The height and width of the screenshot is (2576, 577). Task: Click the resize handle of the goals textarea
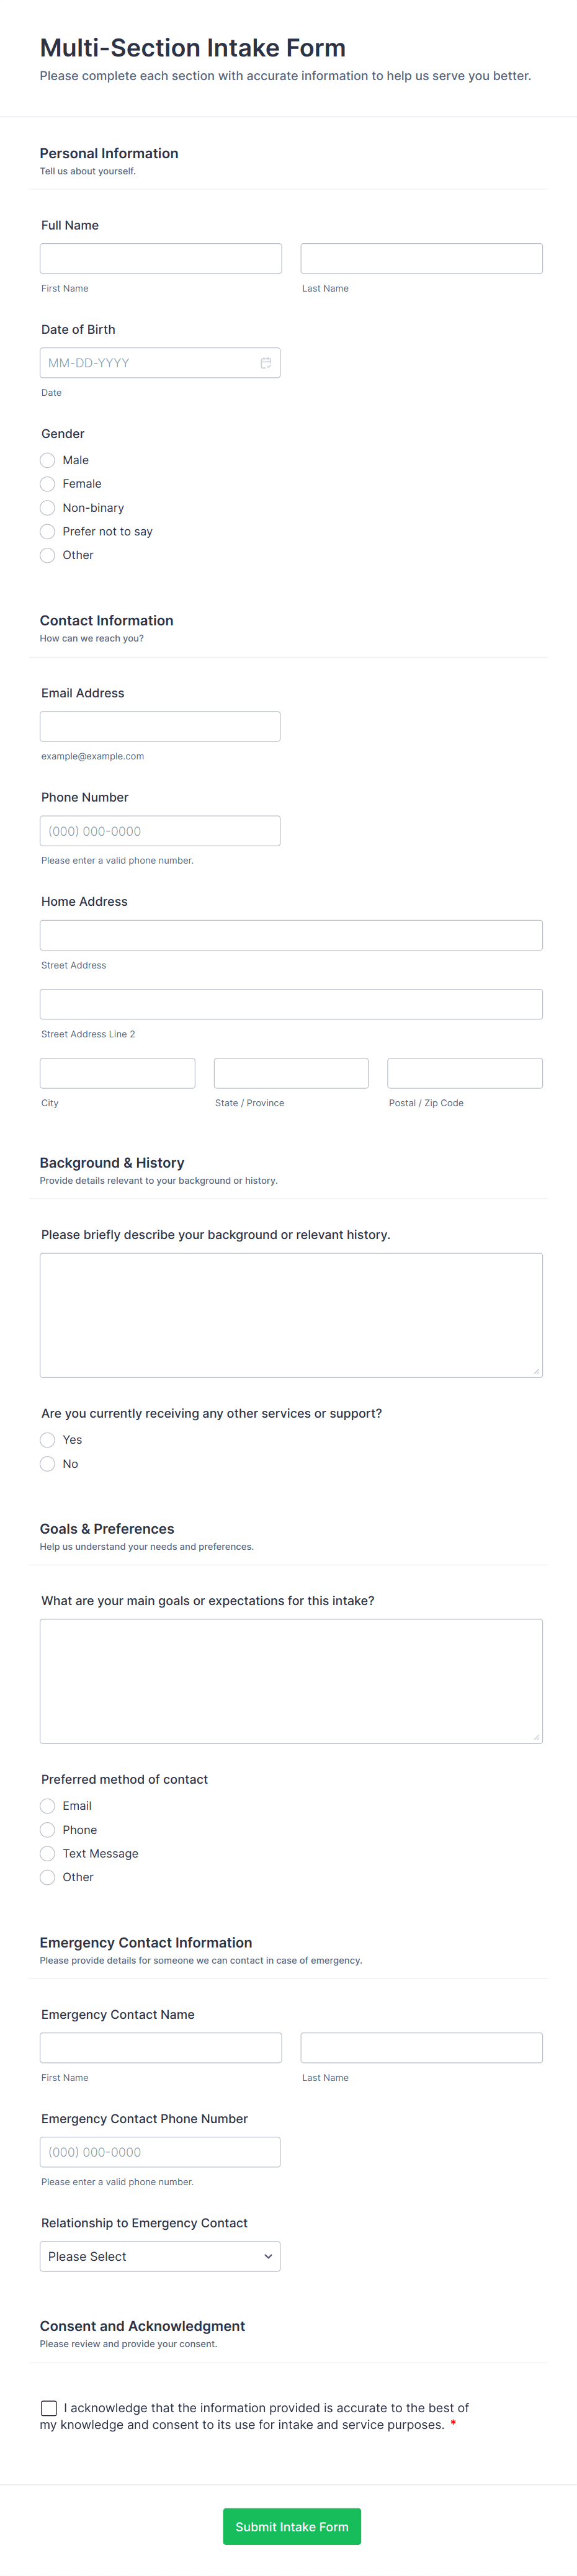click(x=537, y=1737)
